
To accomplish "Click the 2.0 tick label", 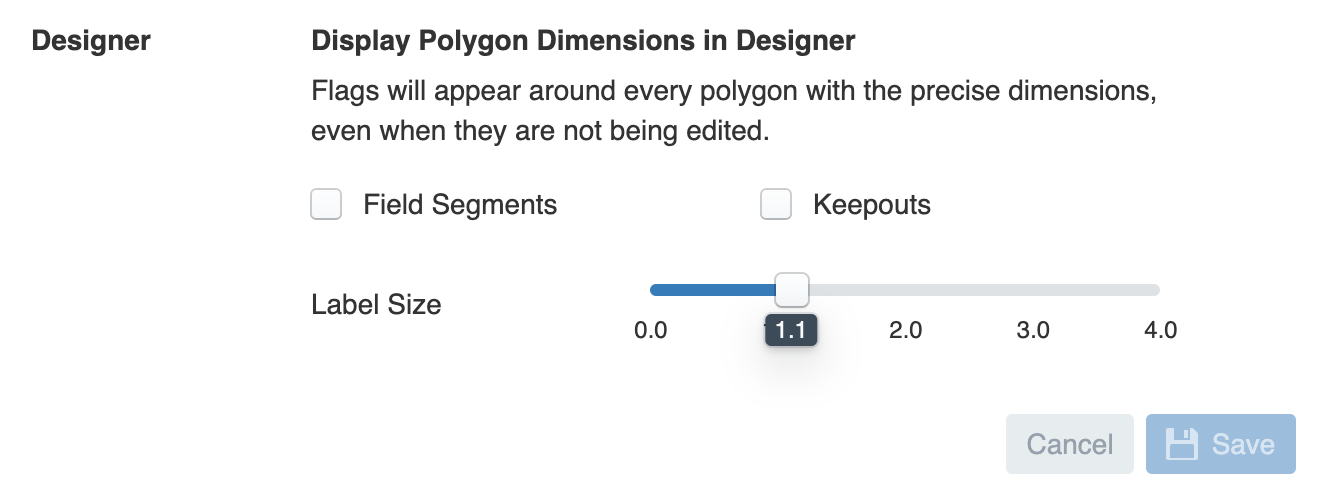I will coord(906,330).
